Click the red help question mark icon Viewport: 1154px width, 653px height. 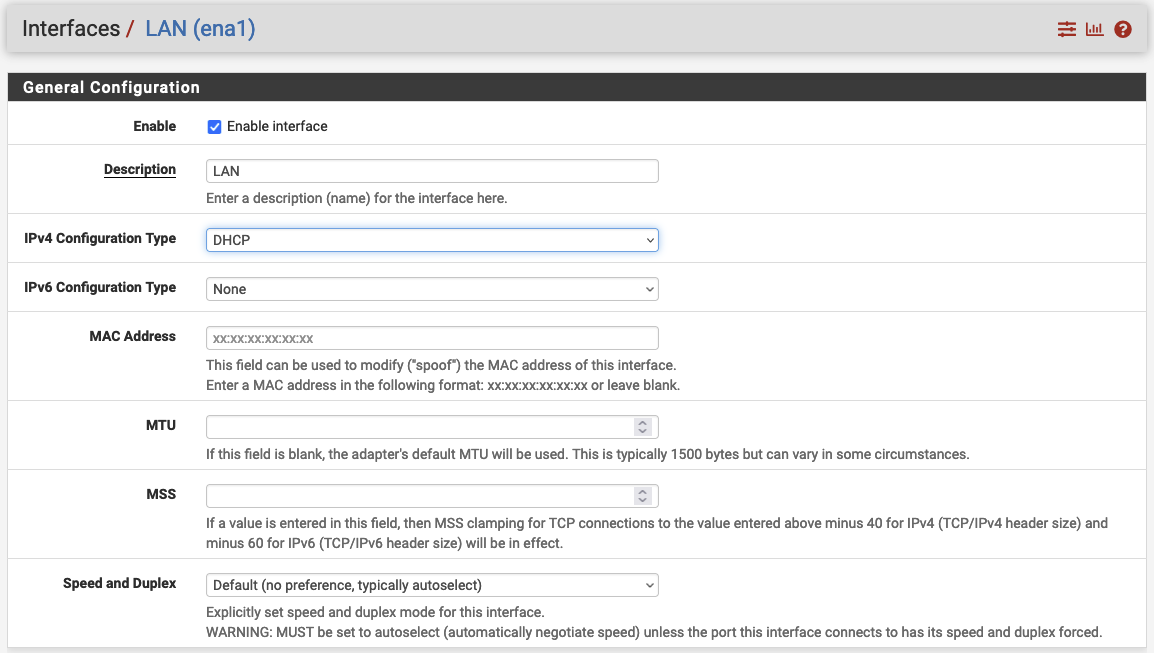(x=1122, y=29)
